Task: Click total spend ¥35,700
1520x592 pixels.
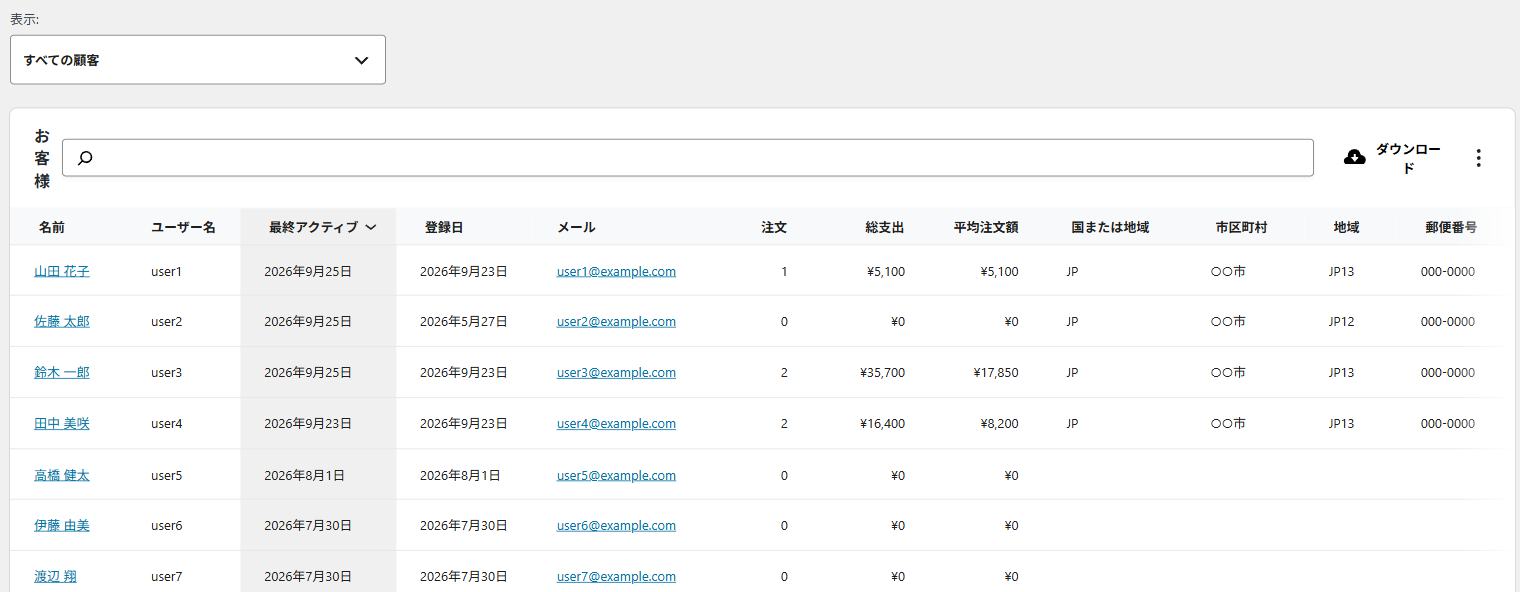Action: (882, 372)
